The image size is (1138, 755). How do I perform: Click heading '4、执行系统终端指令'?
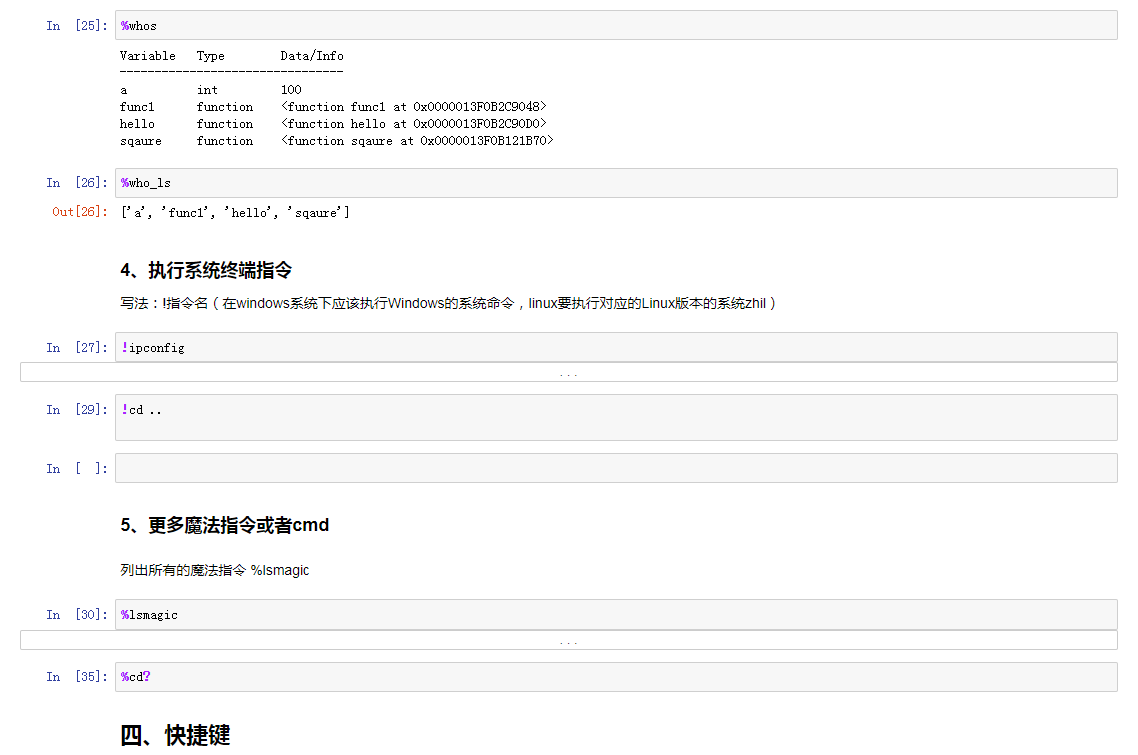coord(206,271)
